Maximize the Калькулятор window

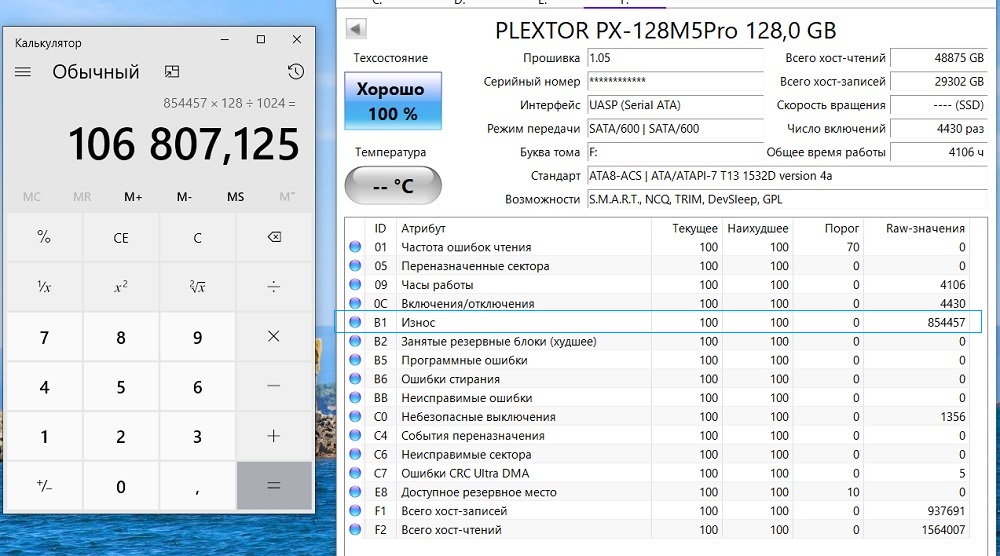(x=261, y=40)
